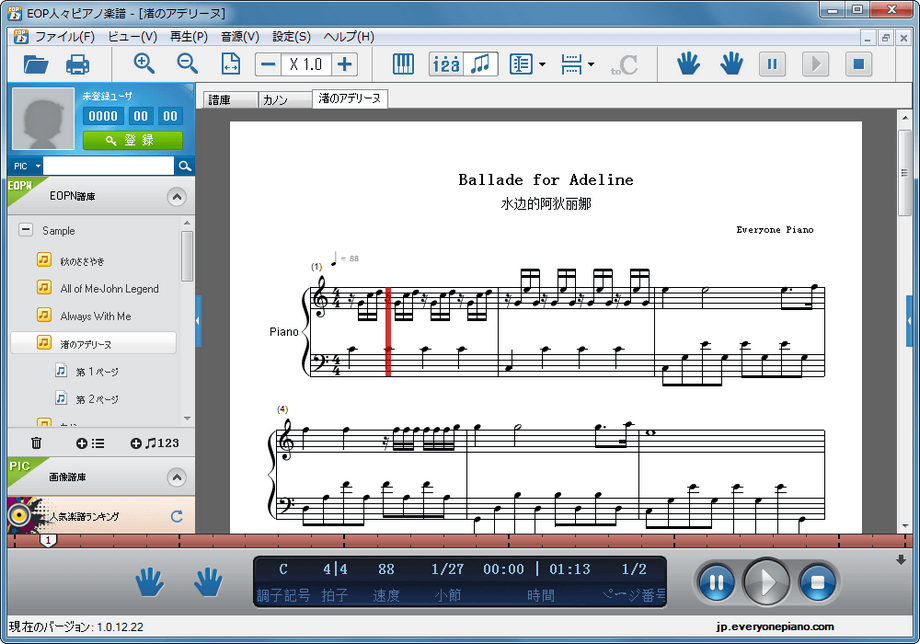Click the staff spacing icon

[571, 64]
